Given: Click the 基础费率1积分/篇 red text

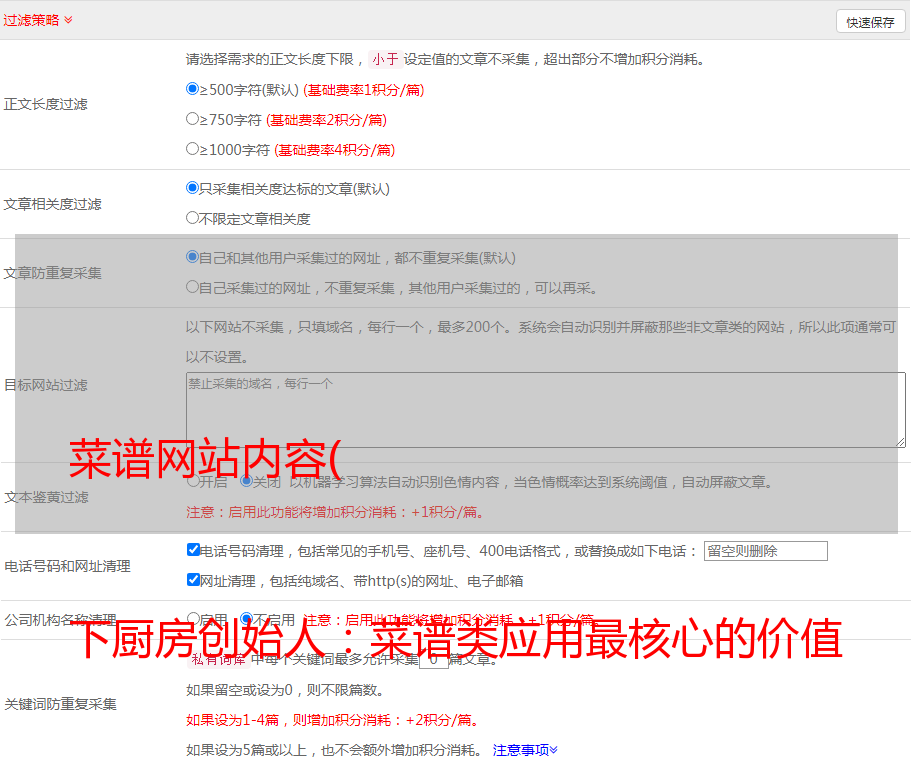Looking at the screenshot, I should (364, 90).
